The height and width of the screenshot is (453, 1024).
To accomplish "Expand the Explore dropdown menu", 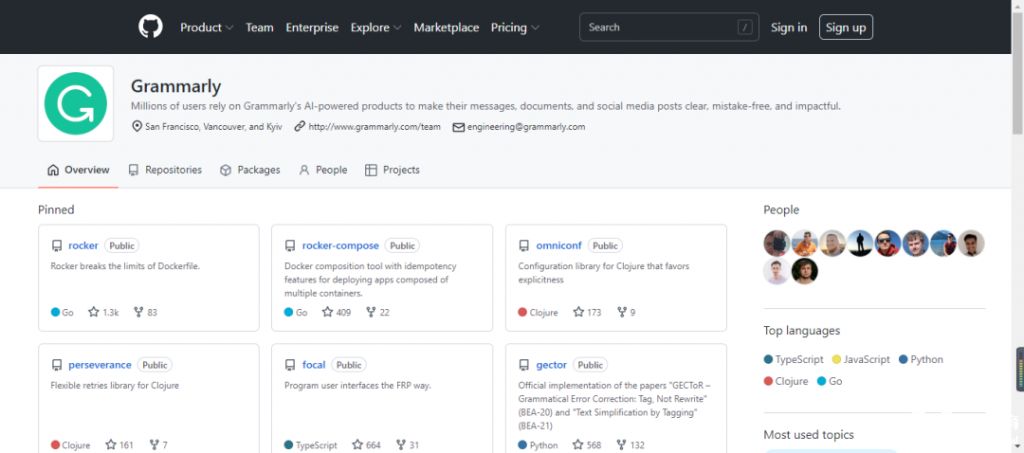I will [376, 27].
